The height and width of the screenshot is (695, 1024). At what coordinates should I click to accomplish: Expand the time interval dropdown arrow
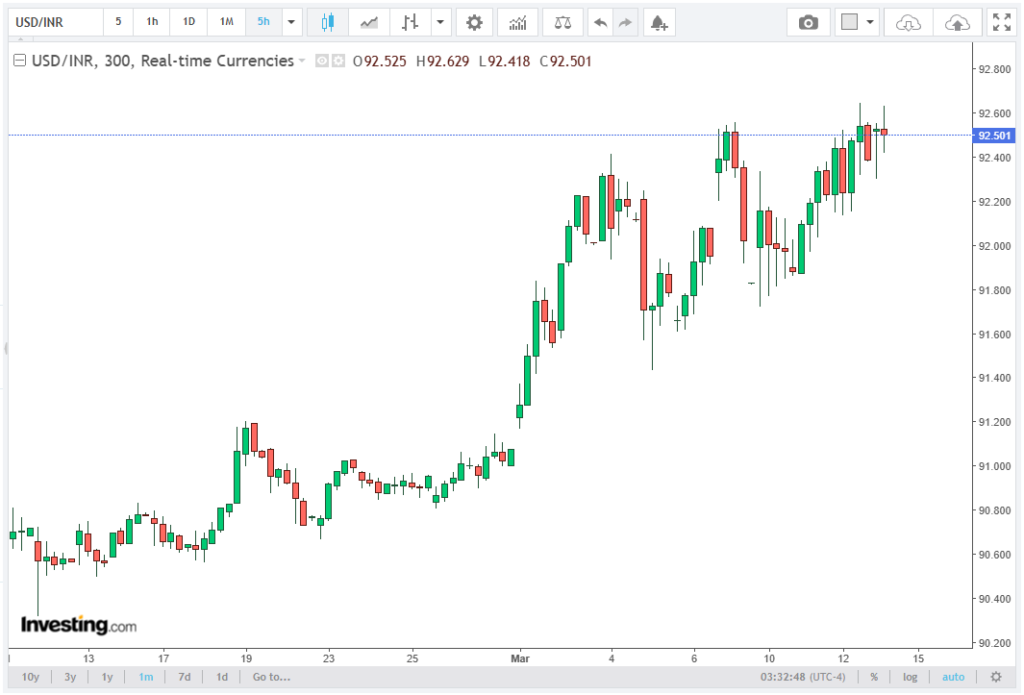[x=291, y=22]
